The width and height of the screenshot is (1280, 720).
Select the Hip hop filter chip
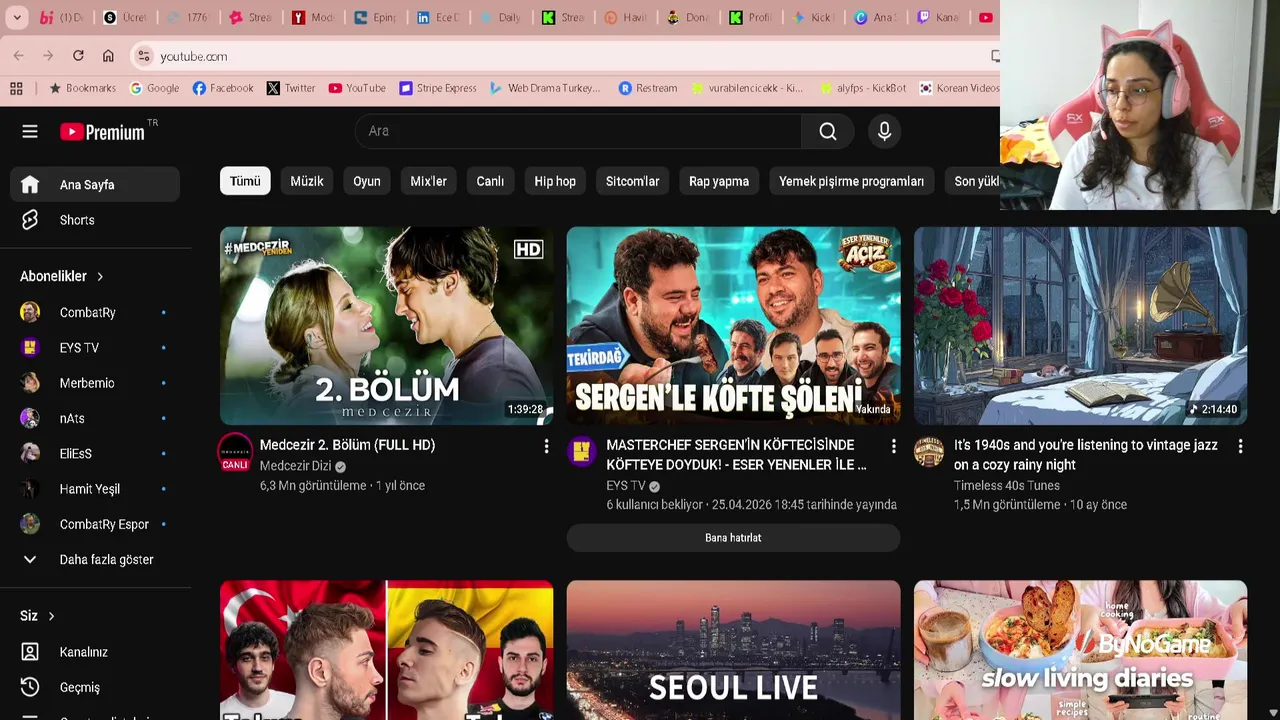[555, 181]
